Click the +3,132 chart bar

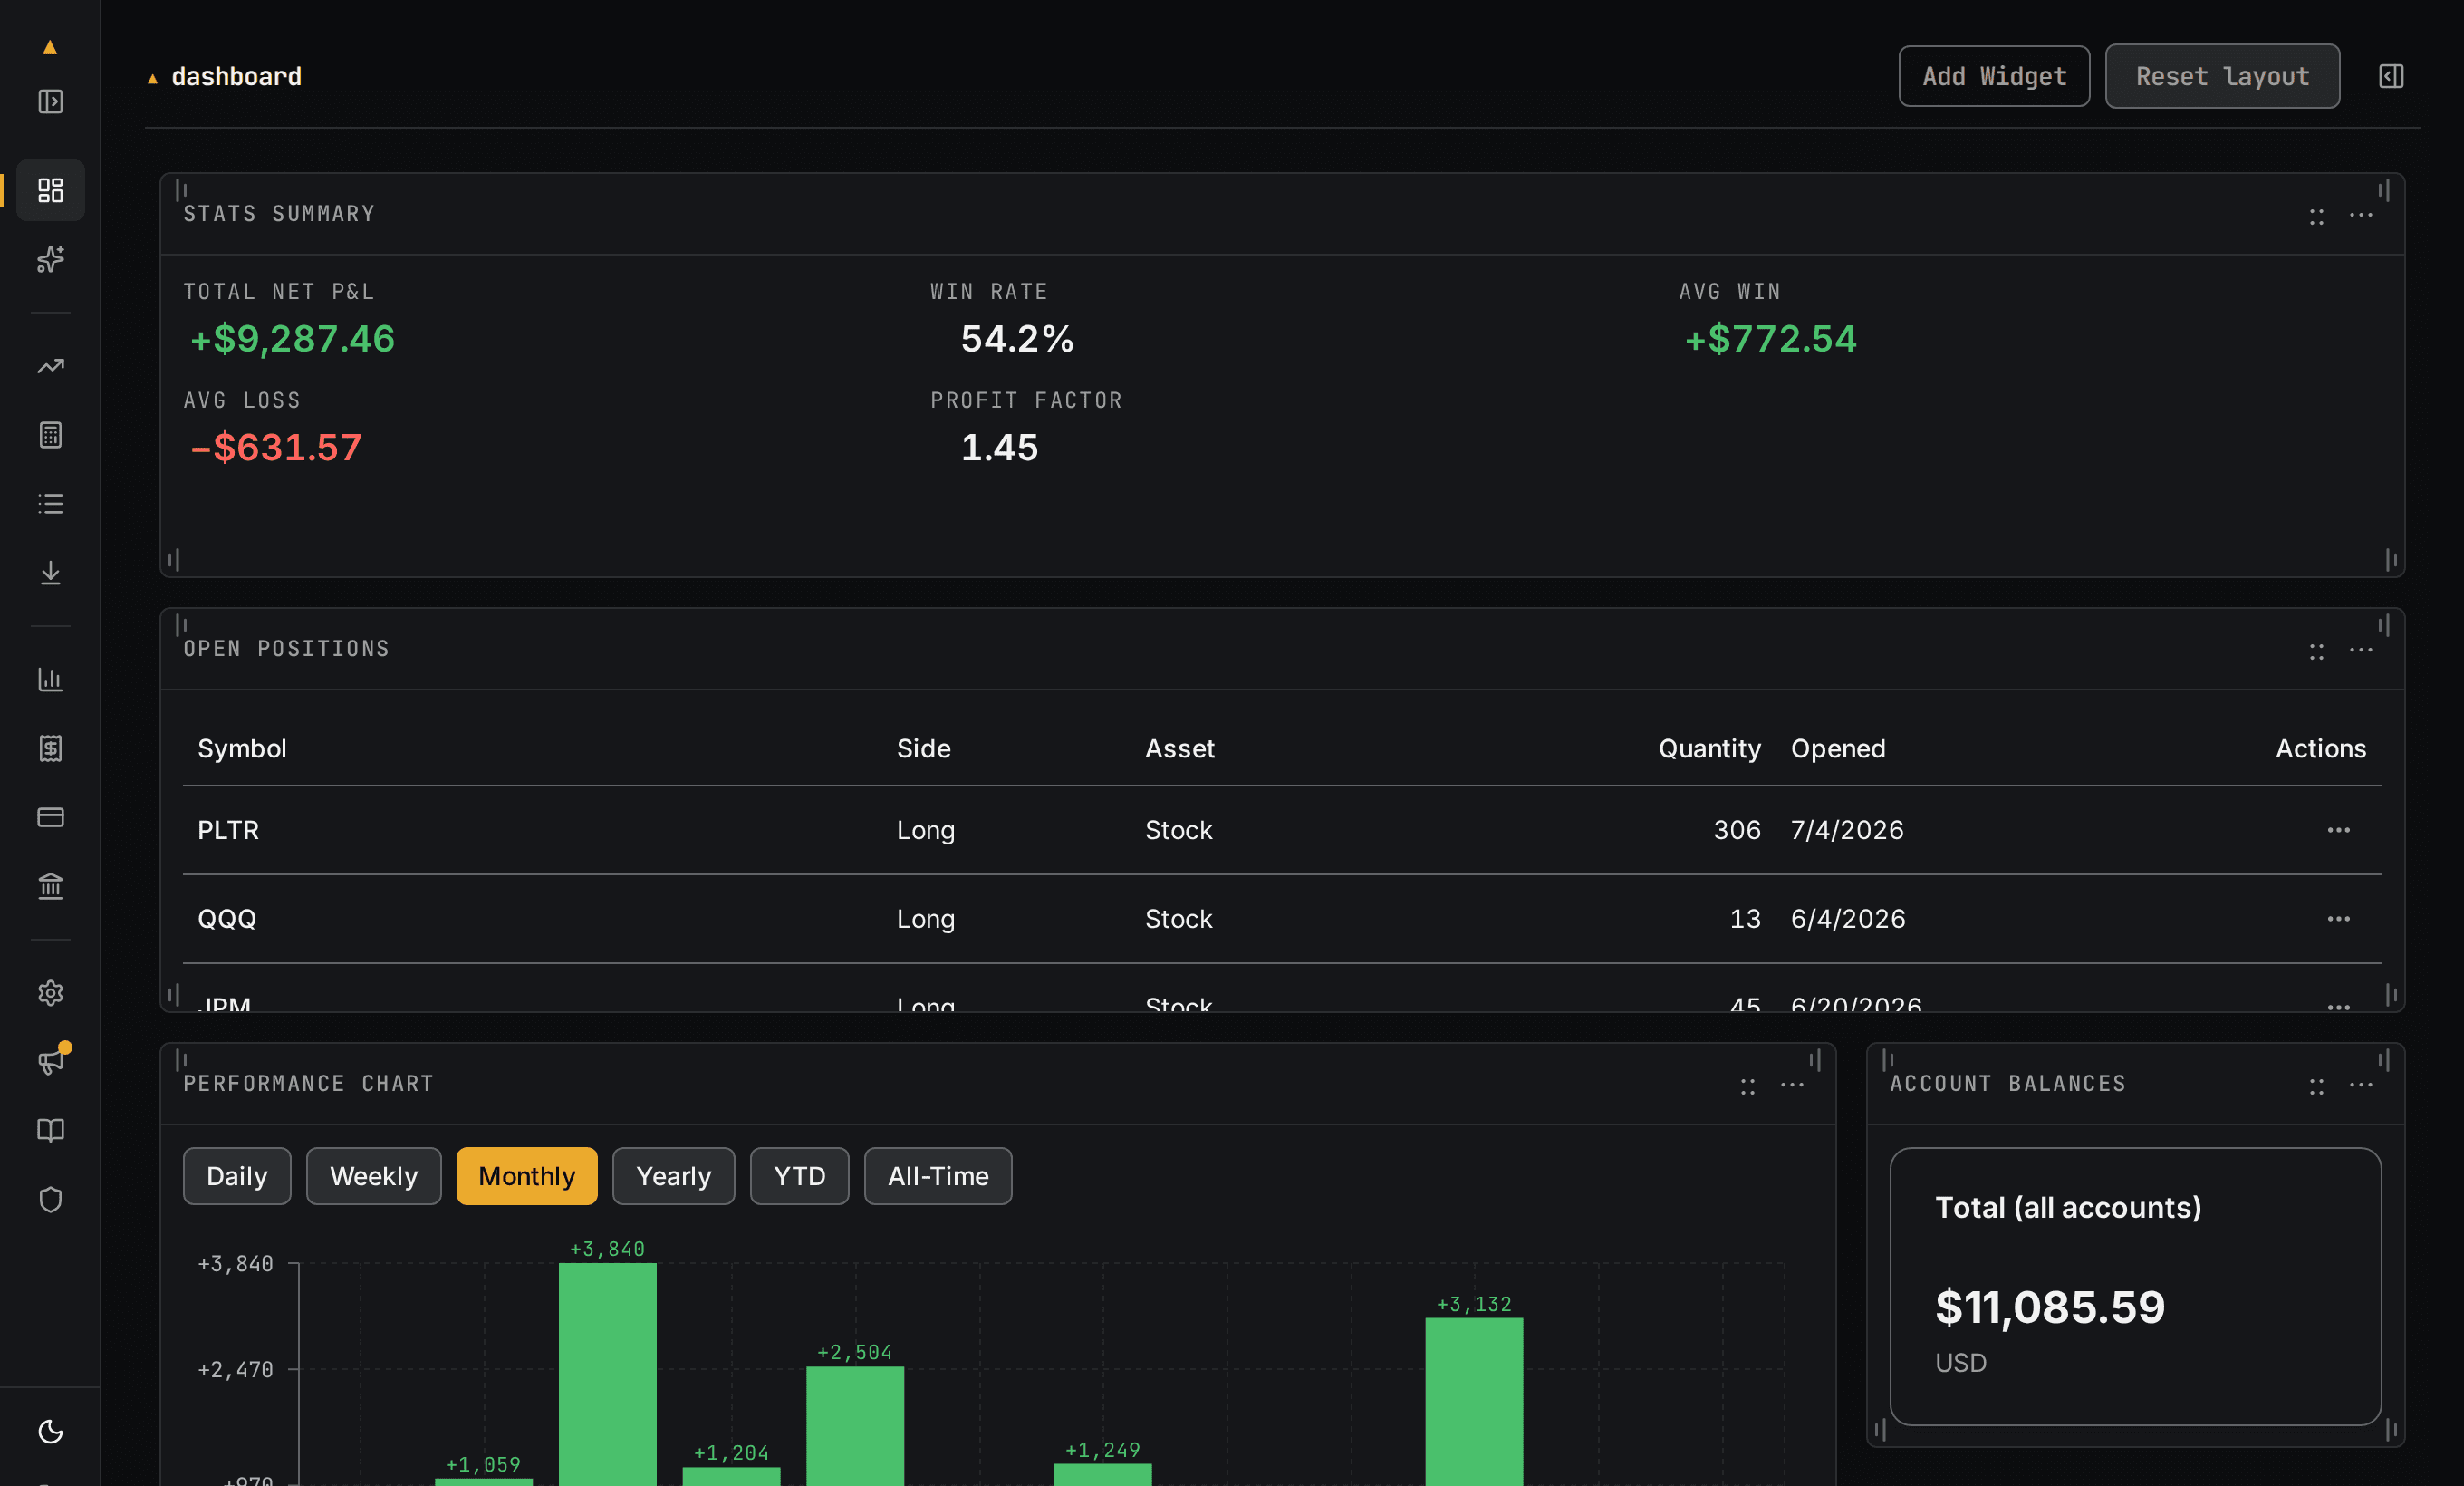click(x=1474, y=1402)
